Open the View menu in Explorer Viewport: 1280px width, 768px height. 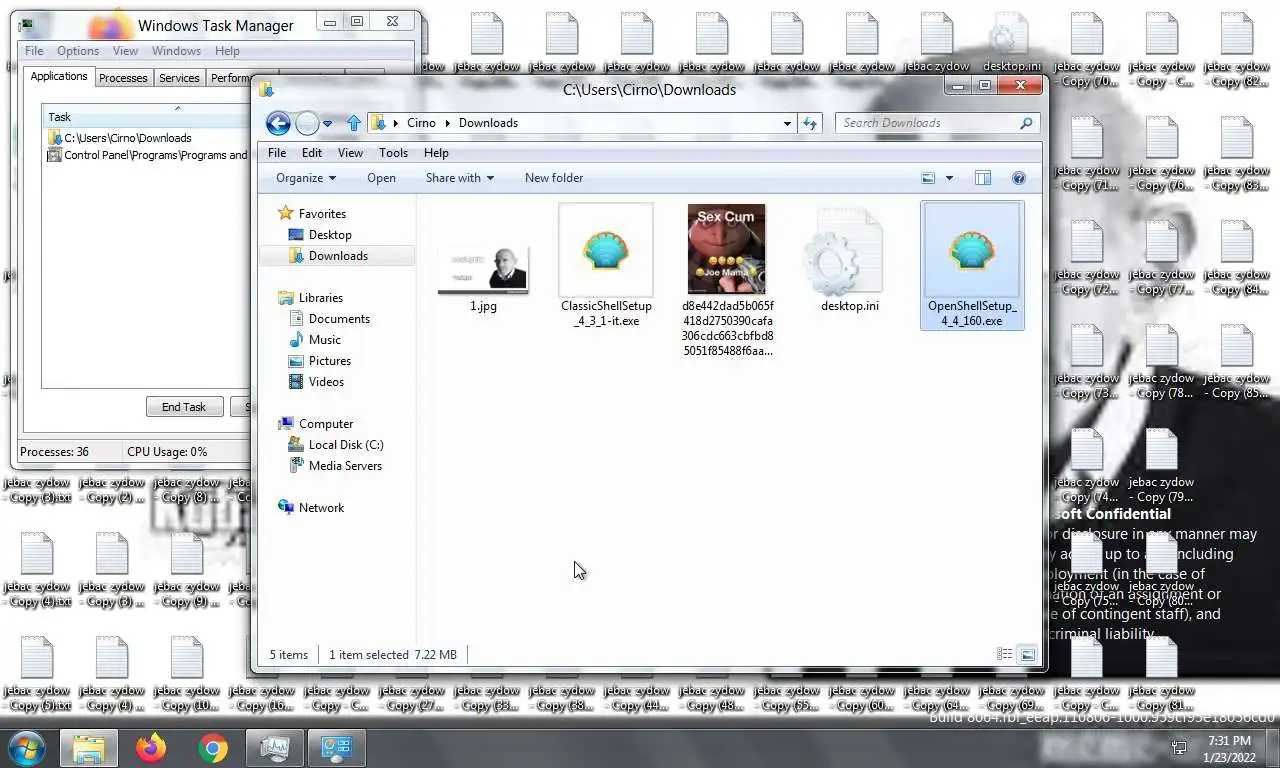click(x=350, y=153)
